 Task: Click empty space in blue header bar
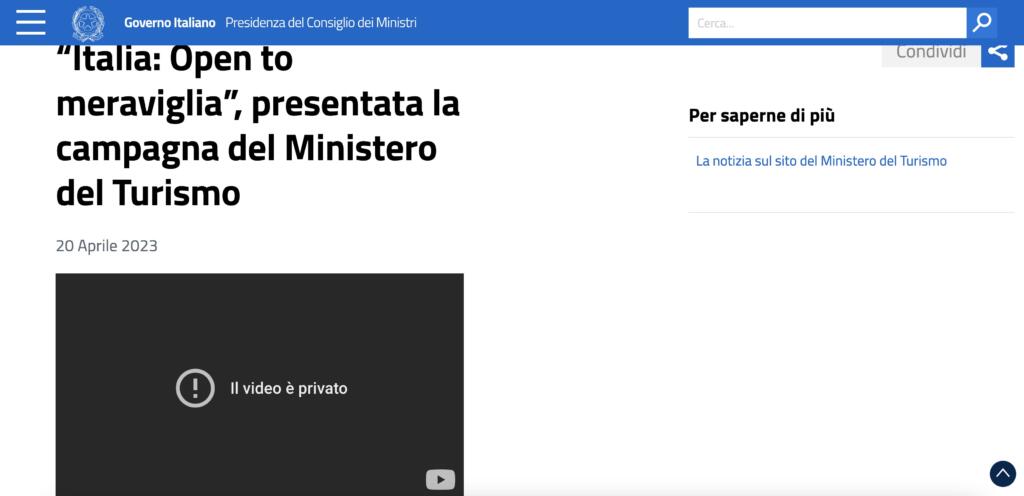click(x=550, y=22)
